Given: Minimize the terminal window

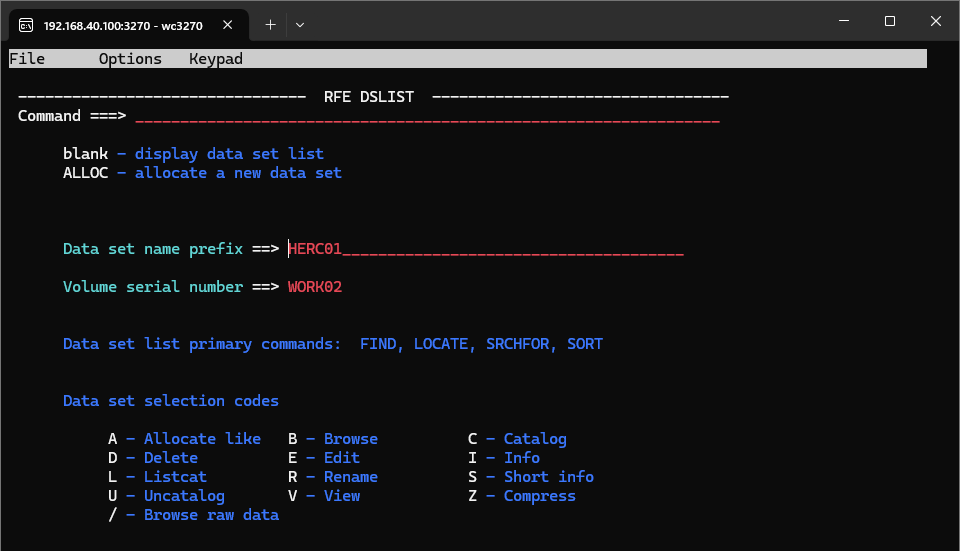Looking at the screenshot, I should [x=844, y=21].
